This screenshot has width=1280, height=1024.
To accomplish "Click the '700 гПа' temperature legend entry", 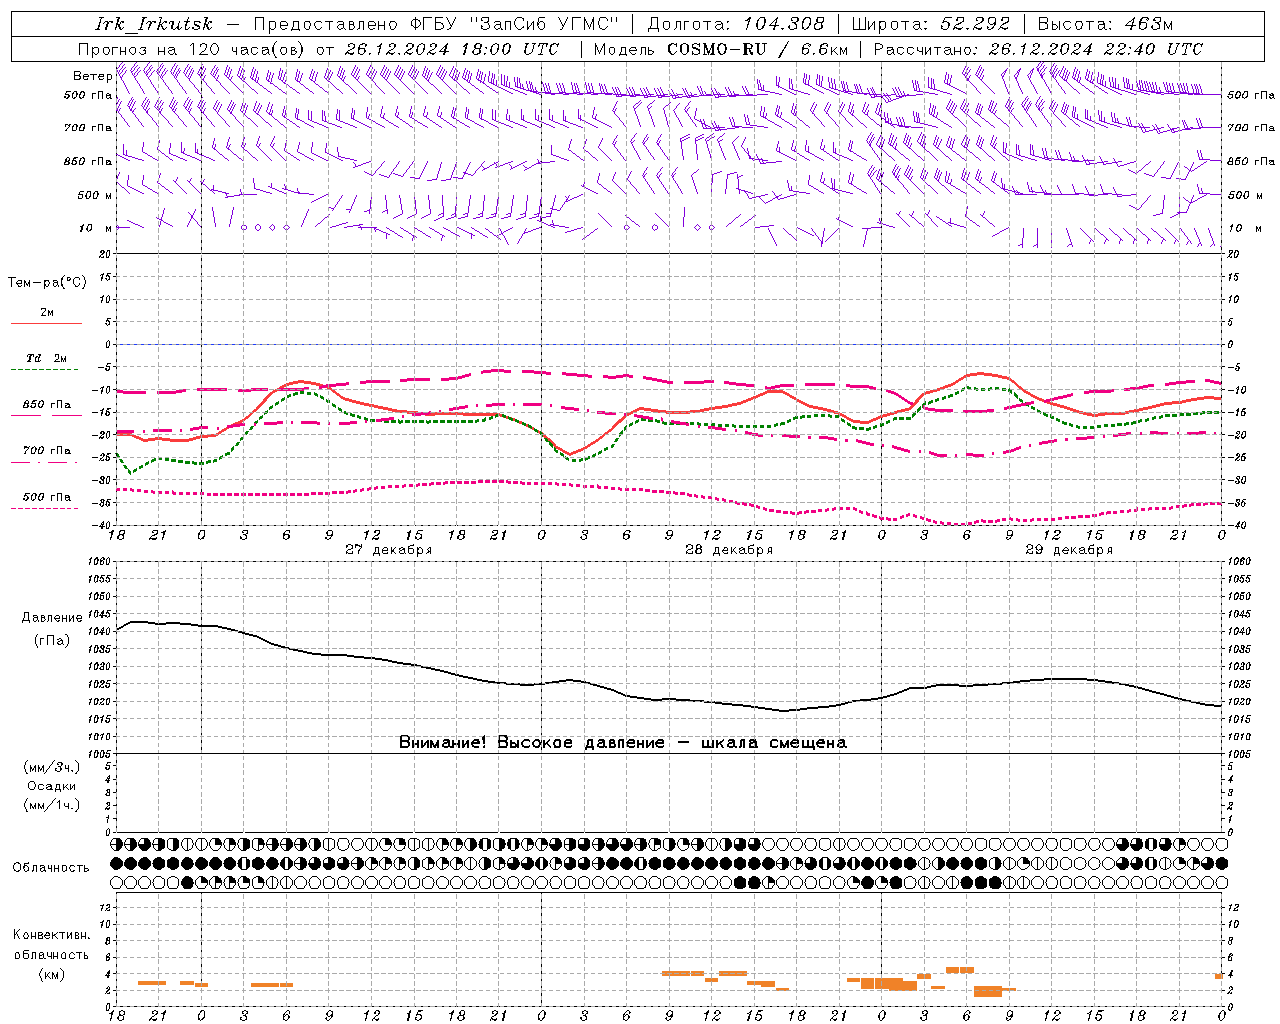I will point(47,450).
